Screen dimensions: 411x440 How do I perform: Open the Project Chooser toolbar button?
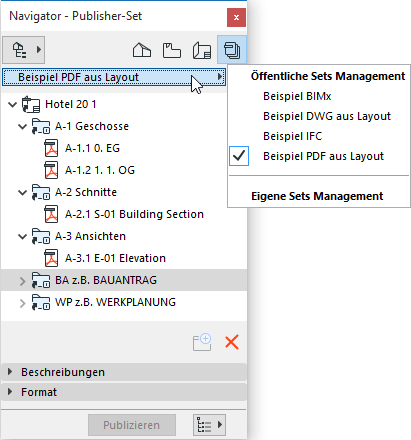coord(24,50)
